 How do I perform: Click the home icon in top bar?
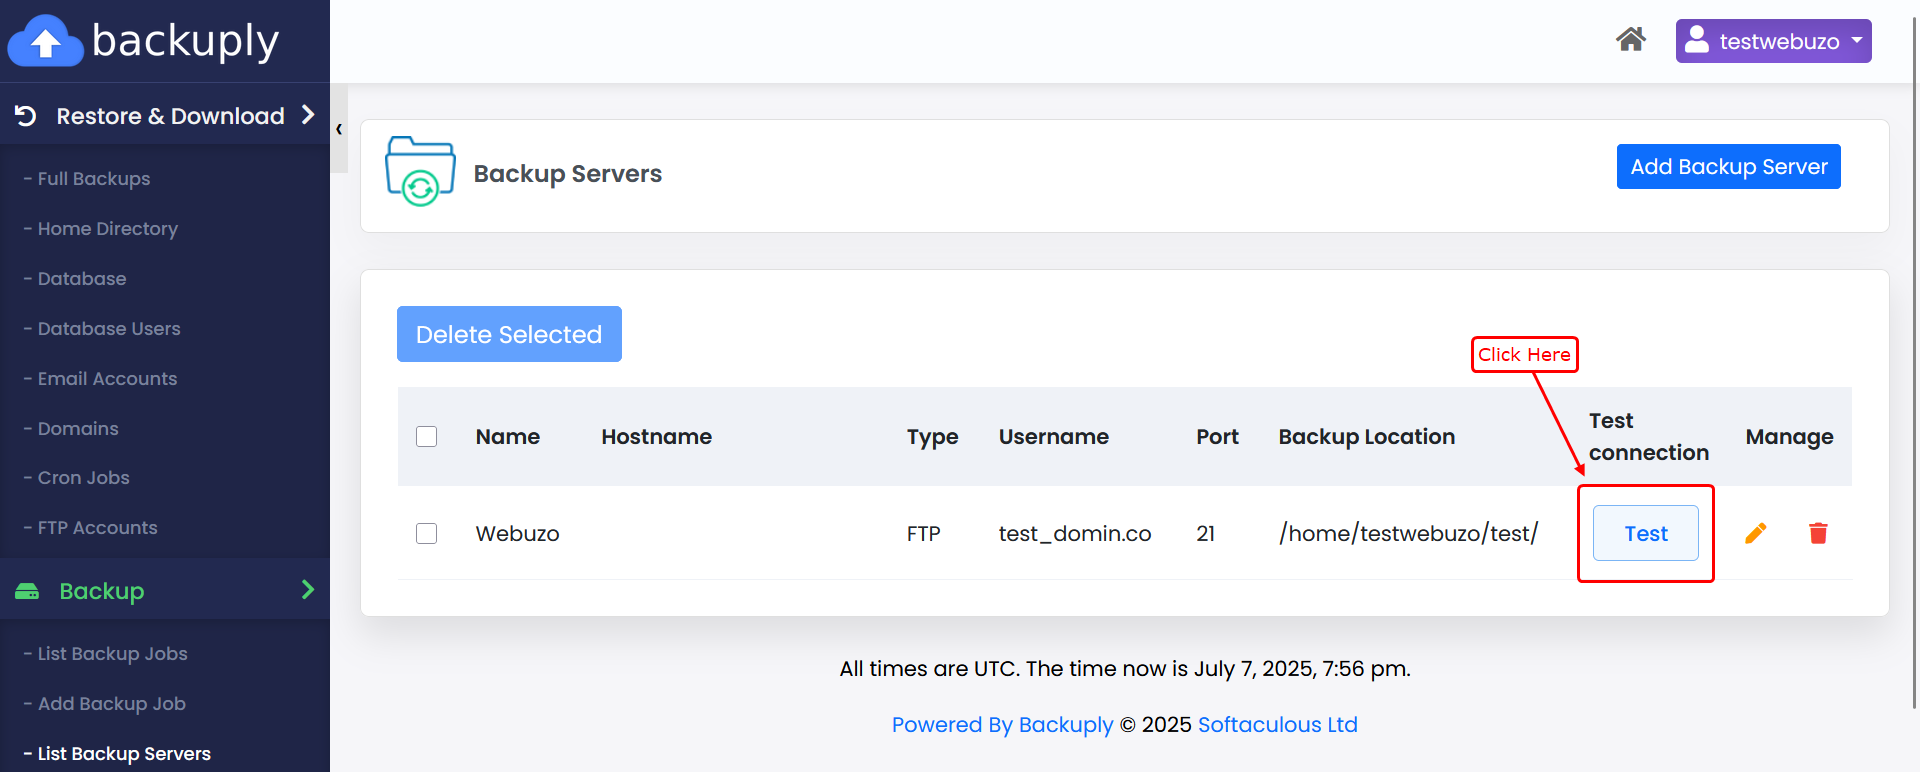click(x=1631, y=40)
